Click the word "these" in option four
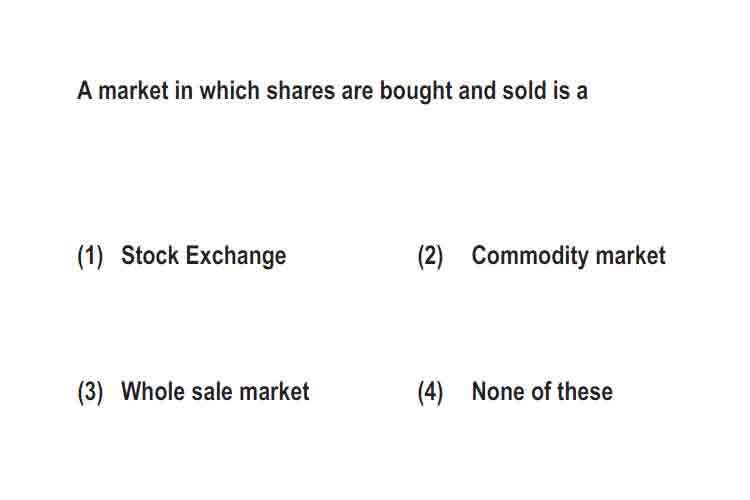The image size is (750, 500). point(585,391)
